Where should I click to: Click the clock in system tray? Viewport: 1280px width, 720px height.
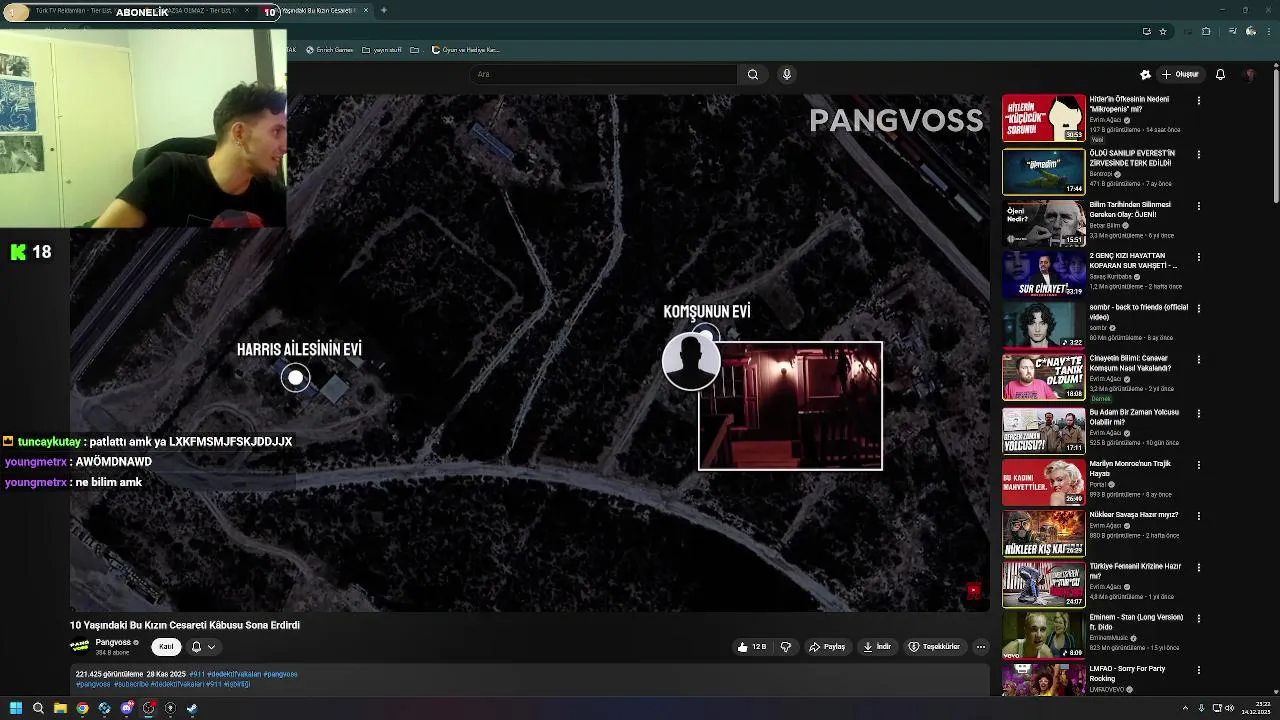coord(1254,708)
